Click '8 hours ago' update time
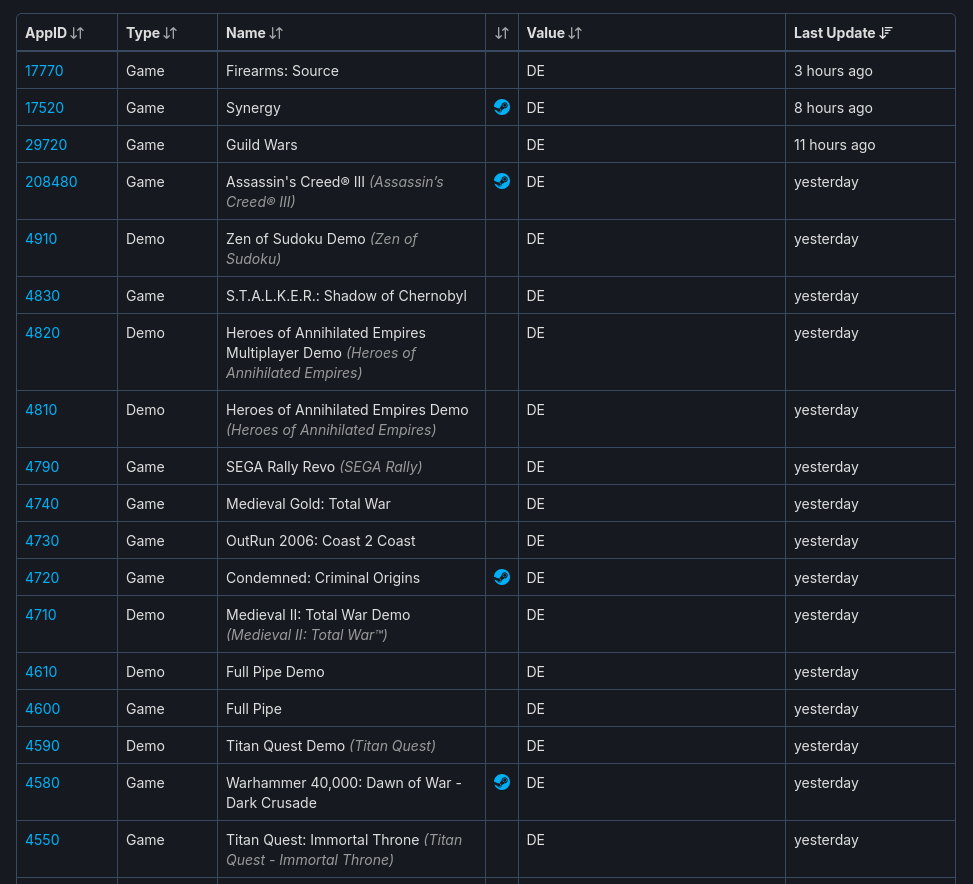The image size is (973, 884). click(x=833, y=108)
